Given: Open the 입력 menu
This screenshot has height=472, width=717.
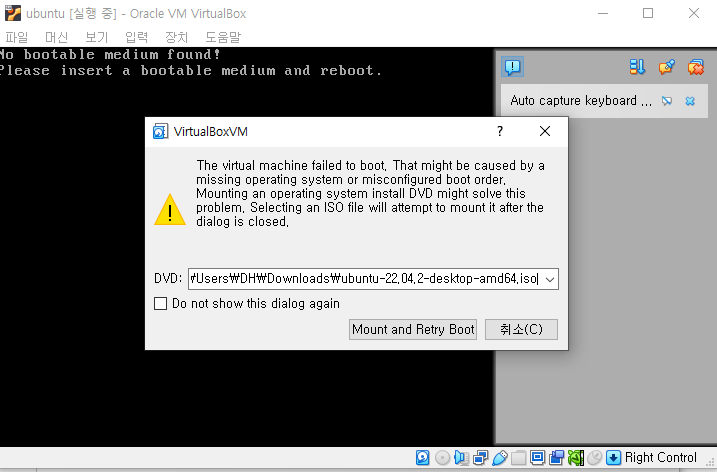Looking at the screenshot, I should [x=136, y=37].
